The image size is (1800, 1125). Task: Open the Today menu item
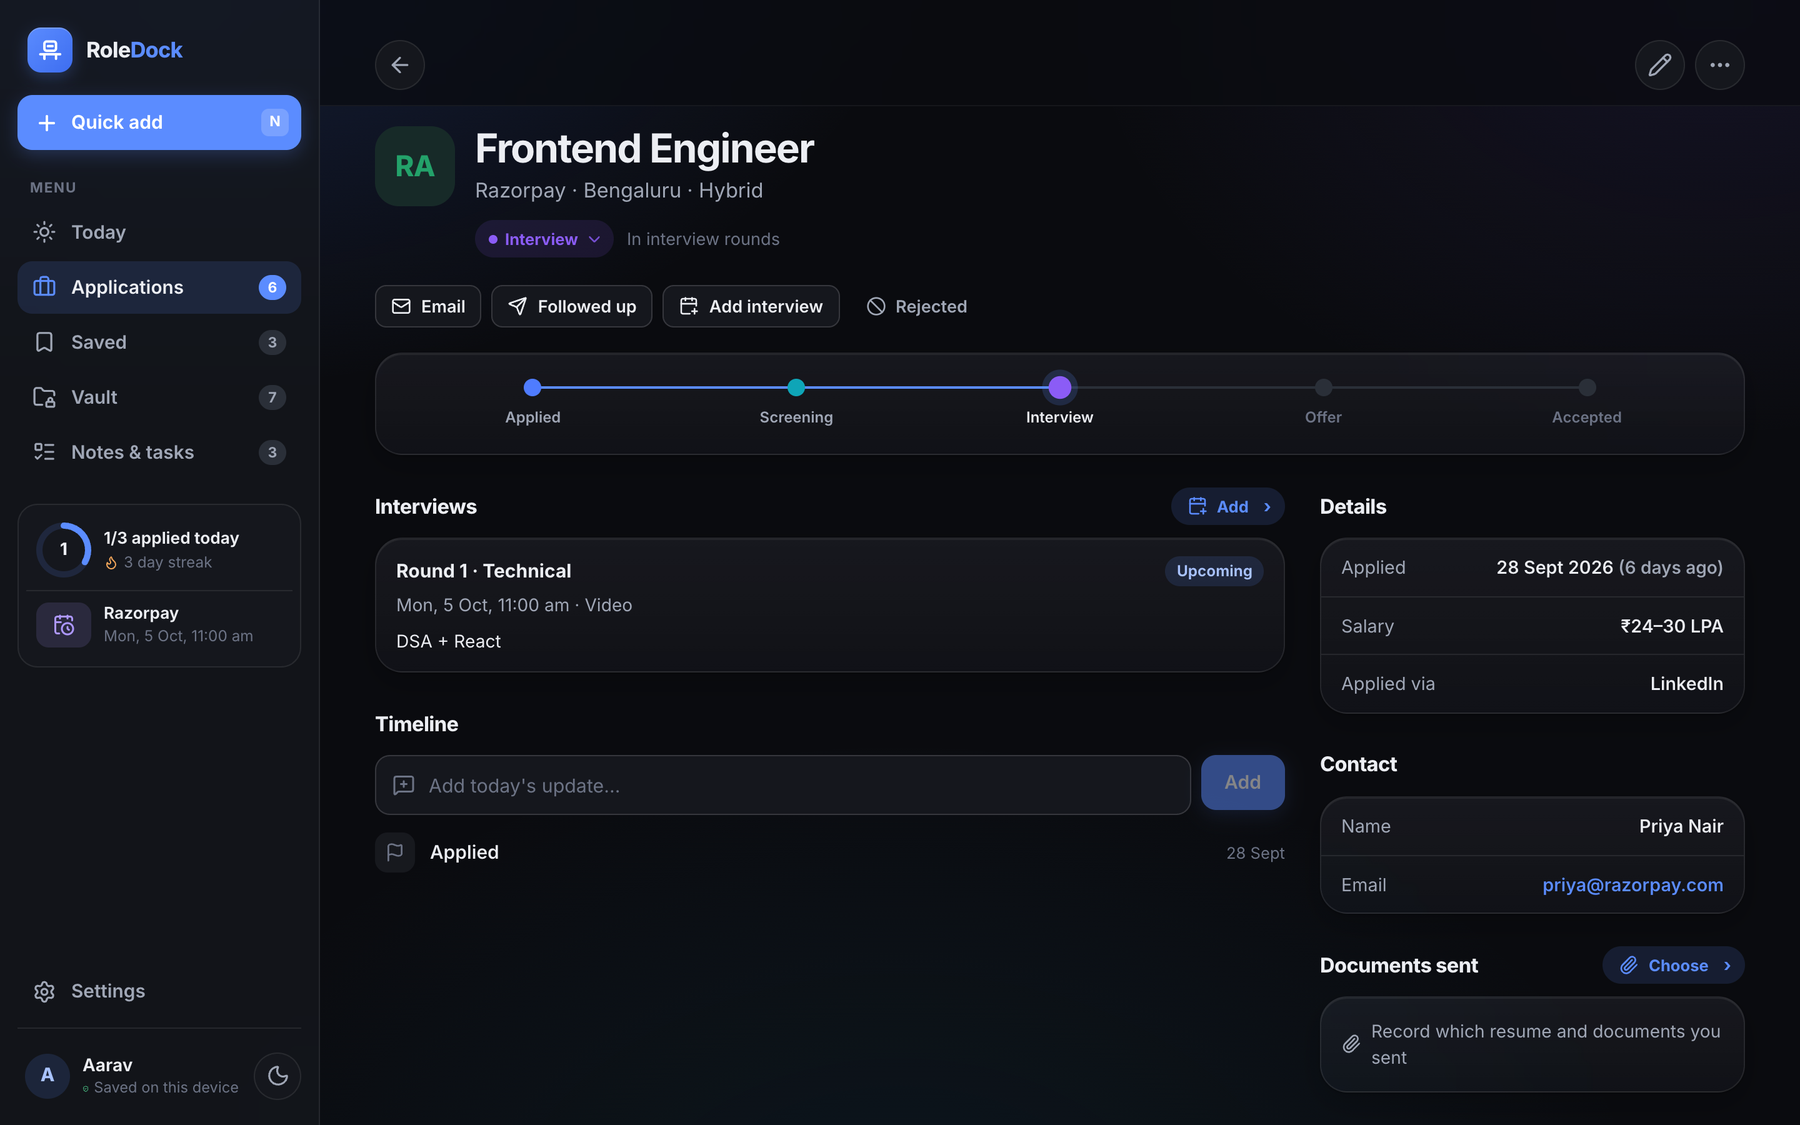click(x=160, y=232)
